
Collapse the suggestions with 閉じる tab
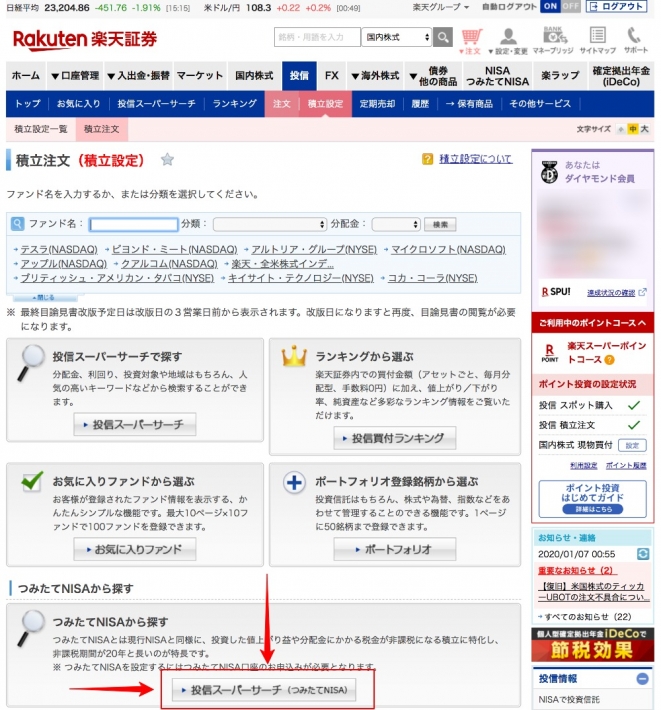coord(45,297)
